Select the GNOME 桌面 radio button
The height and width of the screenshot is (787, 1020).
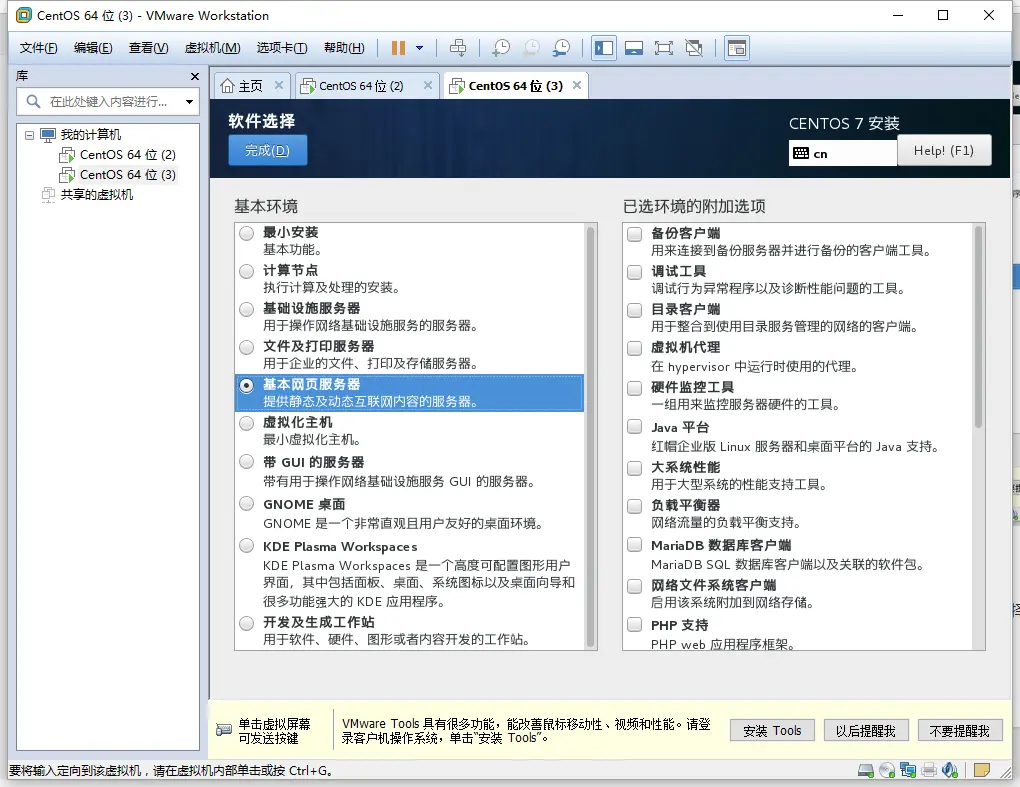pyautogui.click(x=247, y=503)
